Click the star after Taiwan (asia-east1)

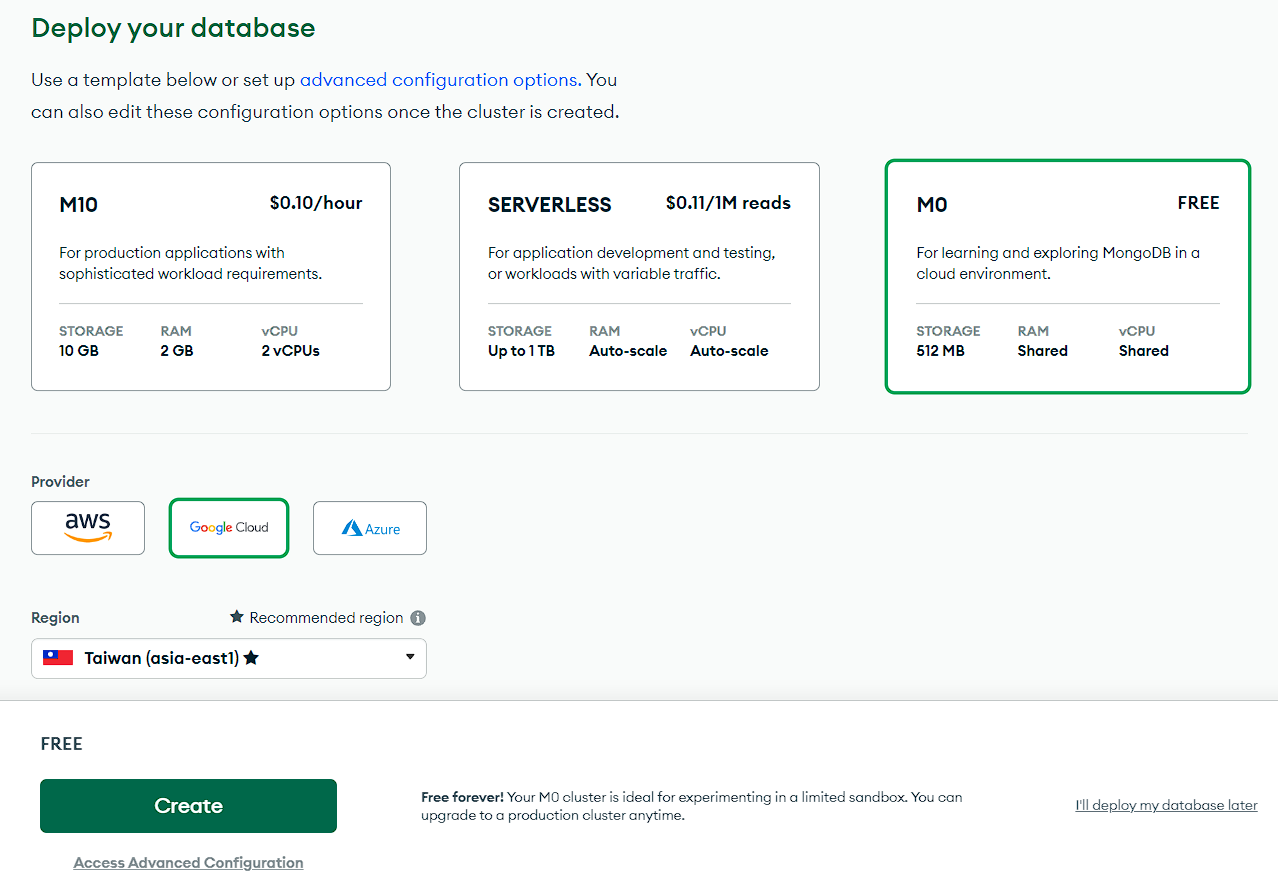point(251,658)
